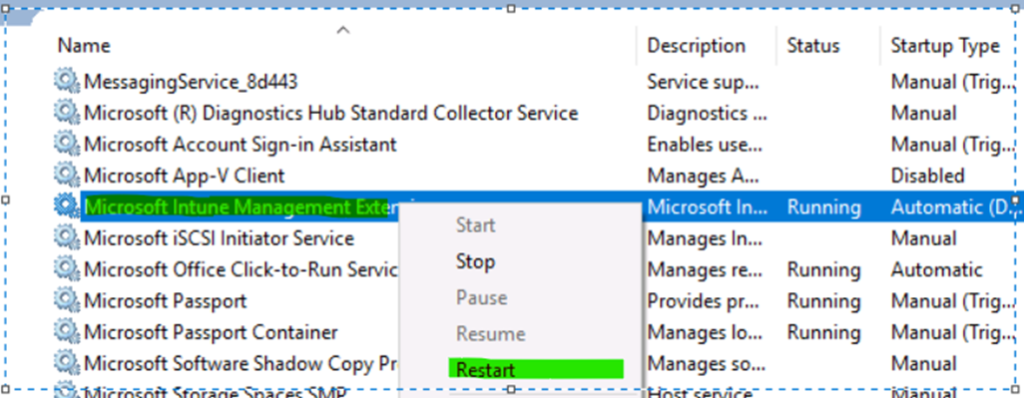The image size is (1024, 398).
Task: Click the Disabled startup type of App-V Client
Action: pos(927,175)
